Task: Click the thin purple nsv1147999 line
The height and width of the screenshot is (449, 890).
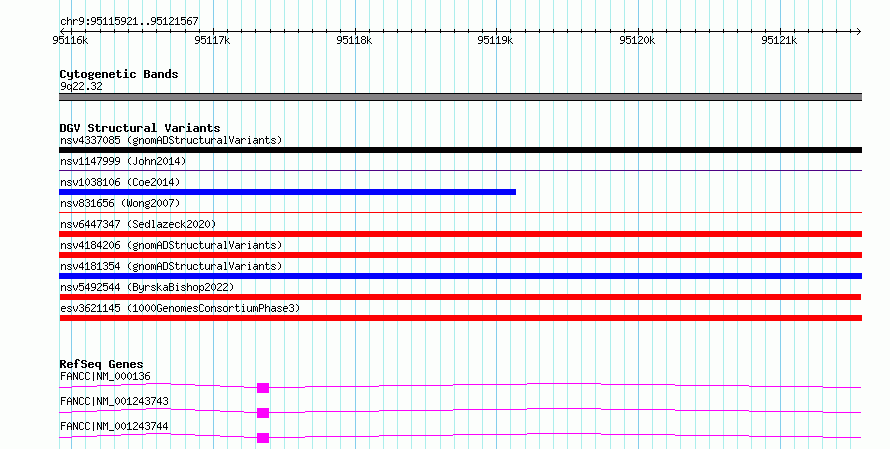Action: pyautogui.click(x=460, y=170)
